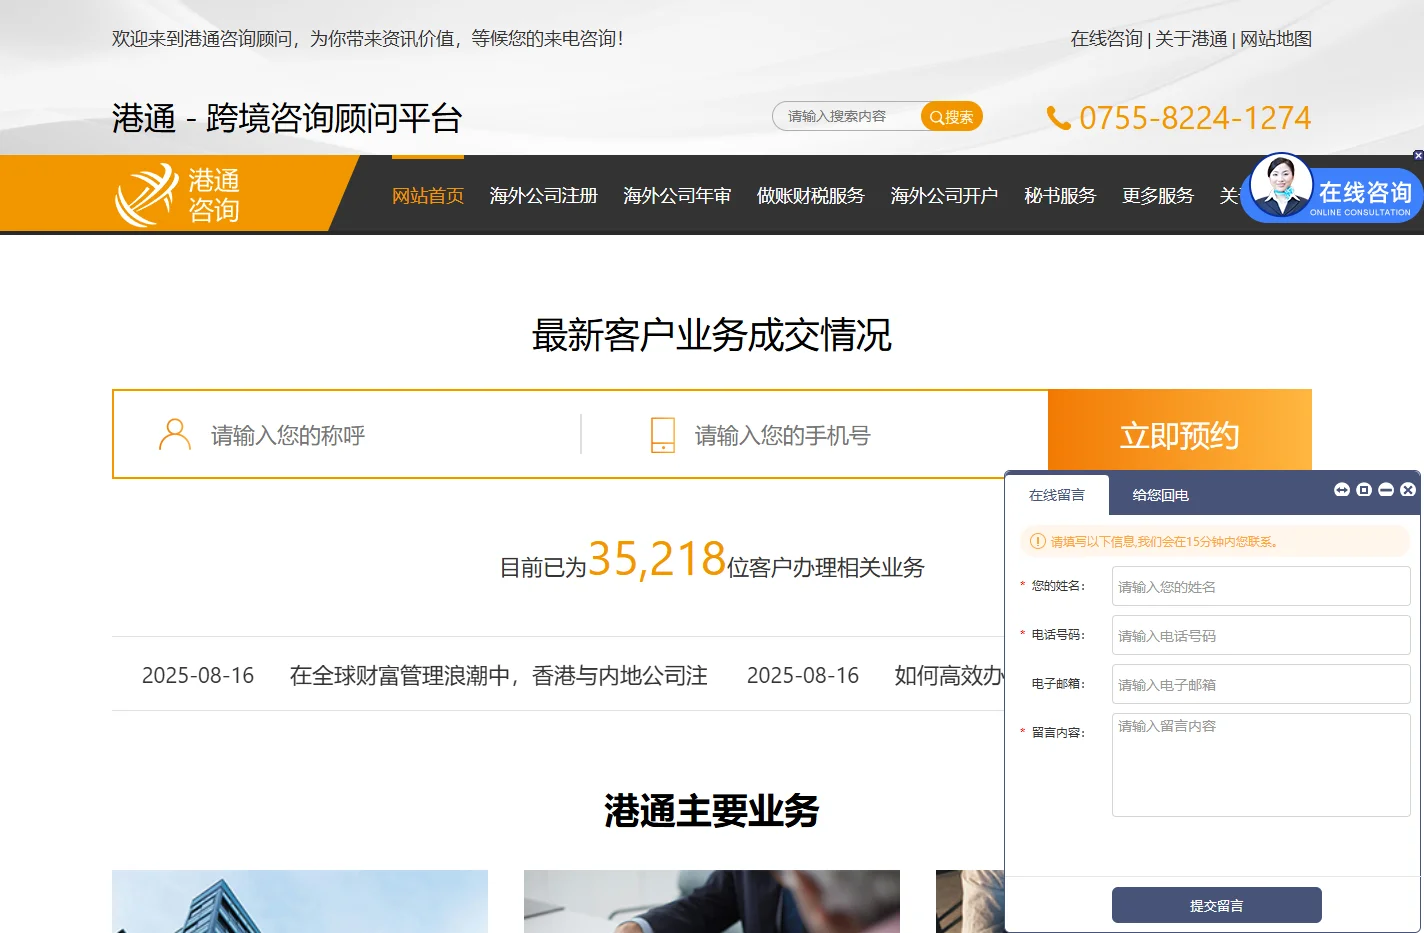The image size is (1424, 933).
Task: Click the exclamation info icon in the notice bar
Action: click(1038, 541)
